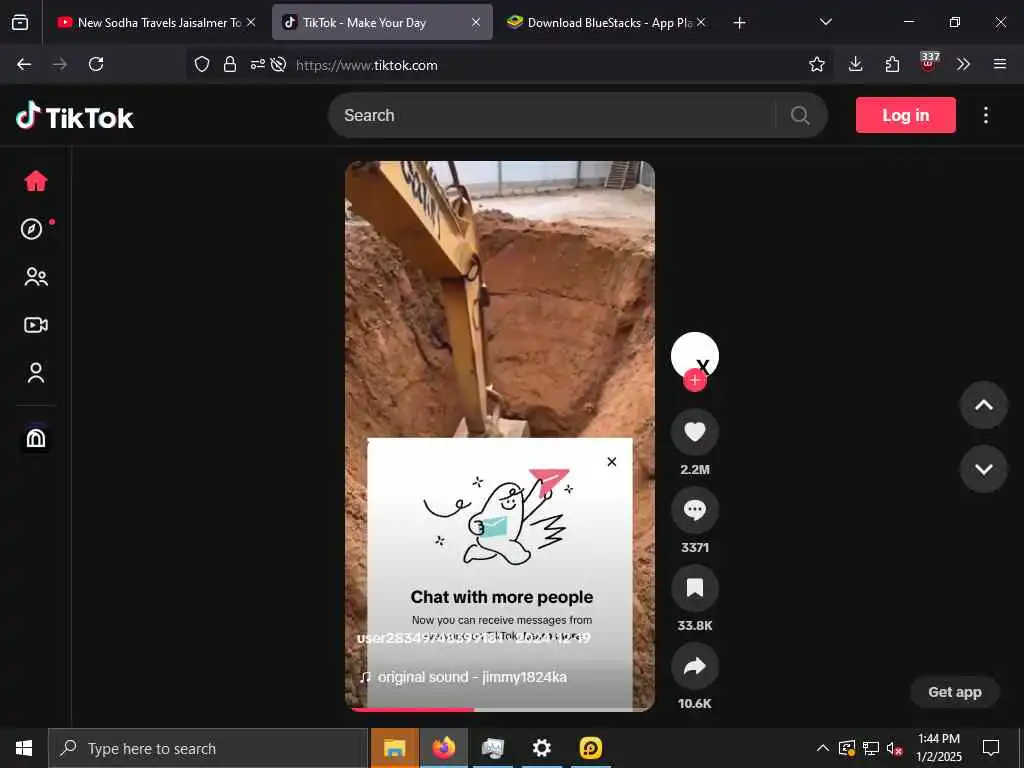Viewport: 1024px width, 768px height.
Task: Close the Sodha Travels tab
Action: pyautogui.click(x=251, y=22)
